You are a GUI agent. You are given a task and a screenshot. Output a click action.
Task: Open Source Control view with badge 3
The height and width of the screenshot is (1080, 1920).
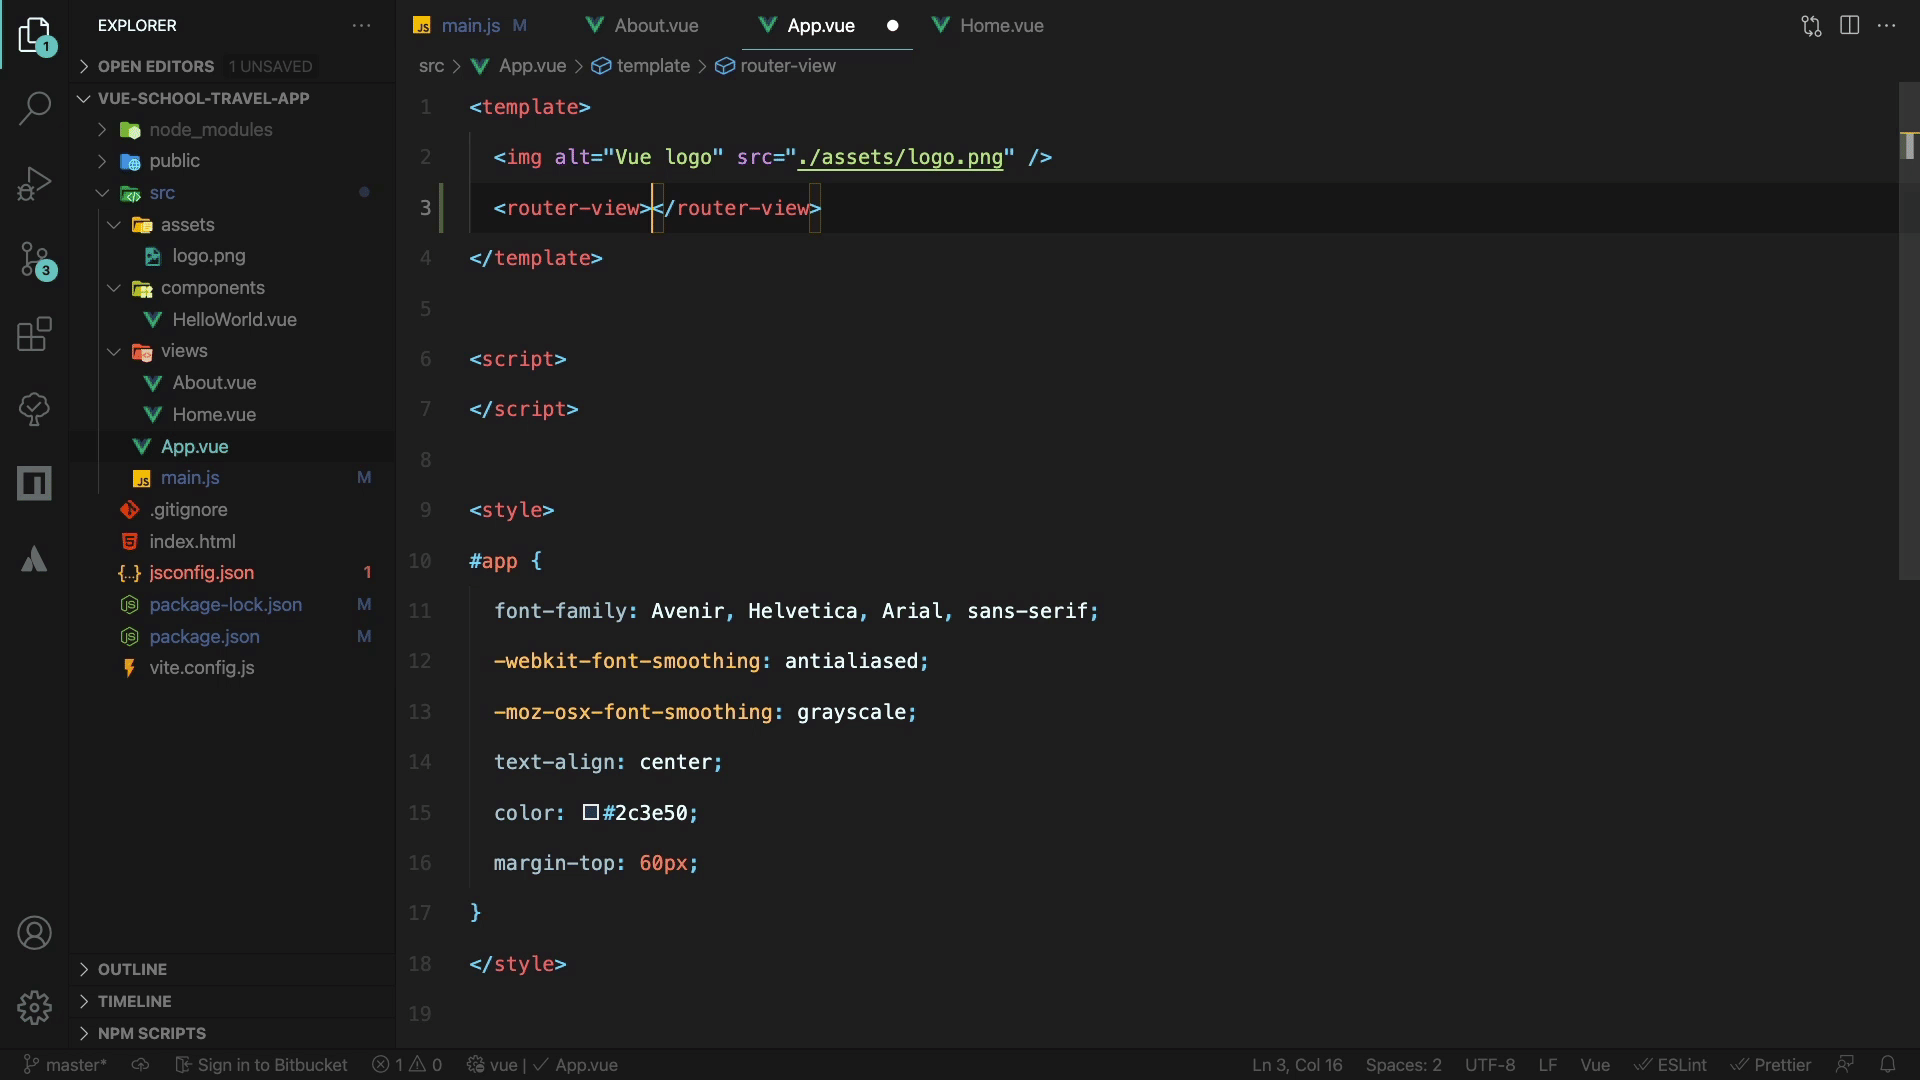click(x=34, y=260)
